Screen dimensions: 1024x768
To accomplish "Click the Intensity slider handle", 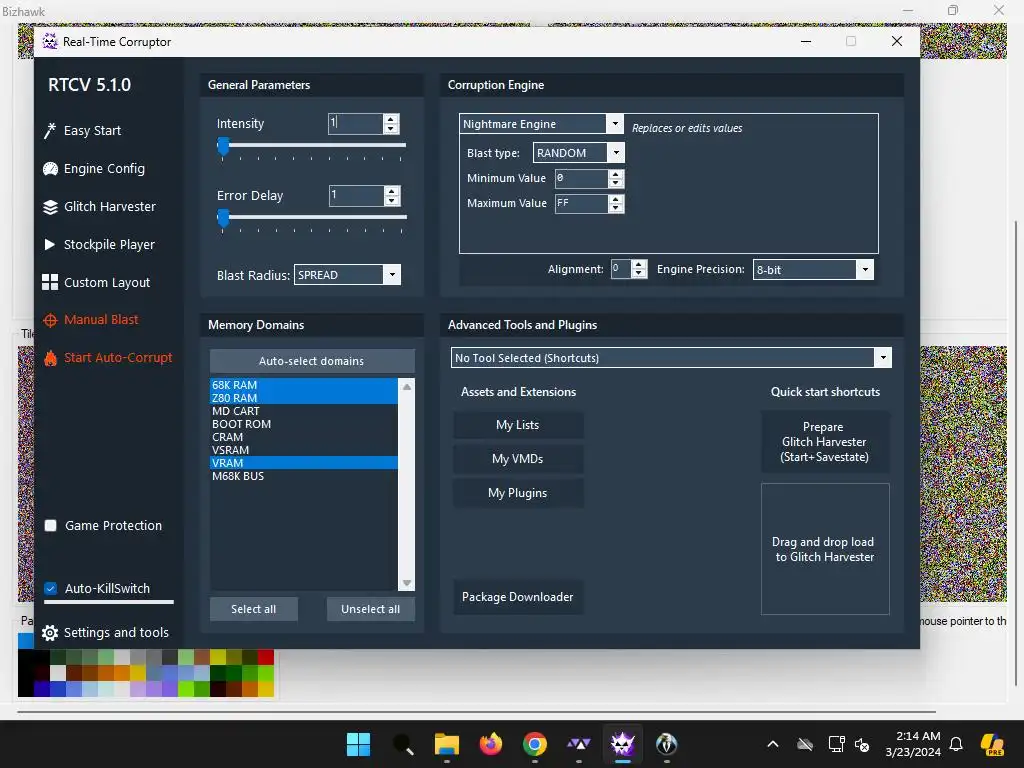I will pos(223,146).
